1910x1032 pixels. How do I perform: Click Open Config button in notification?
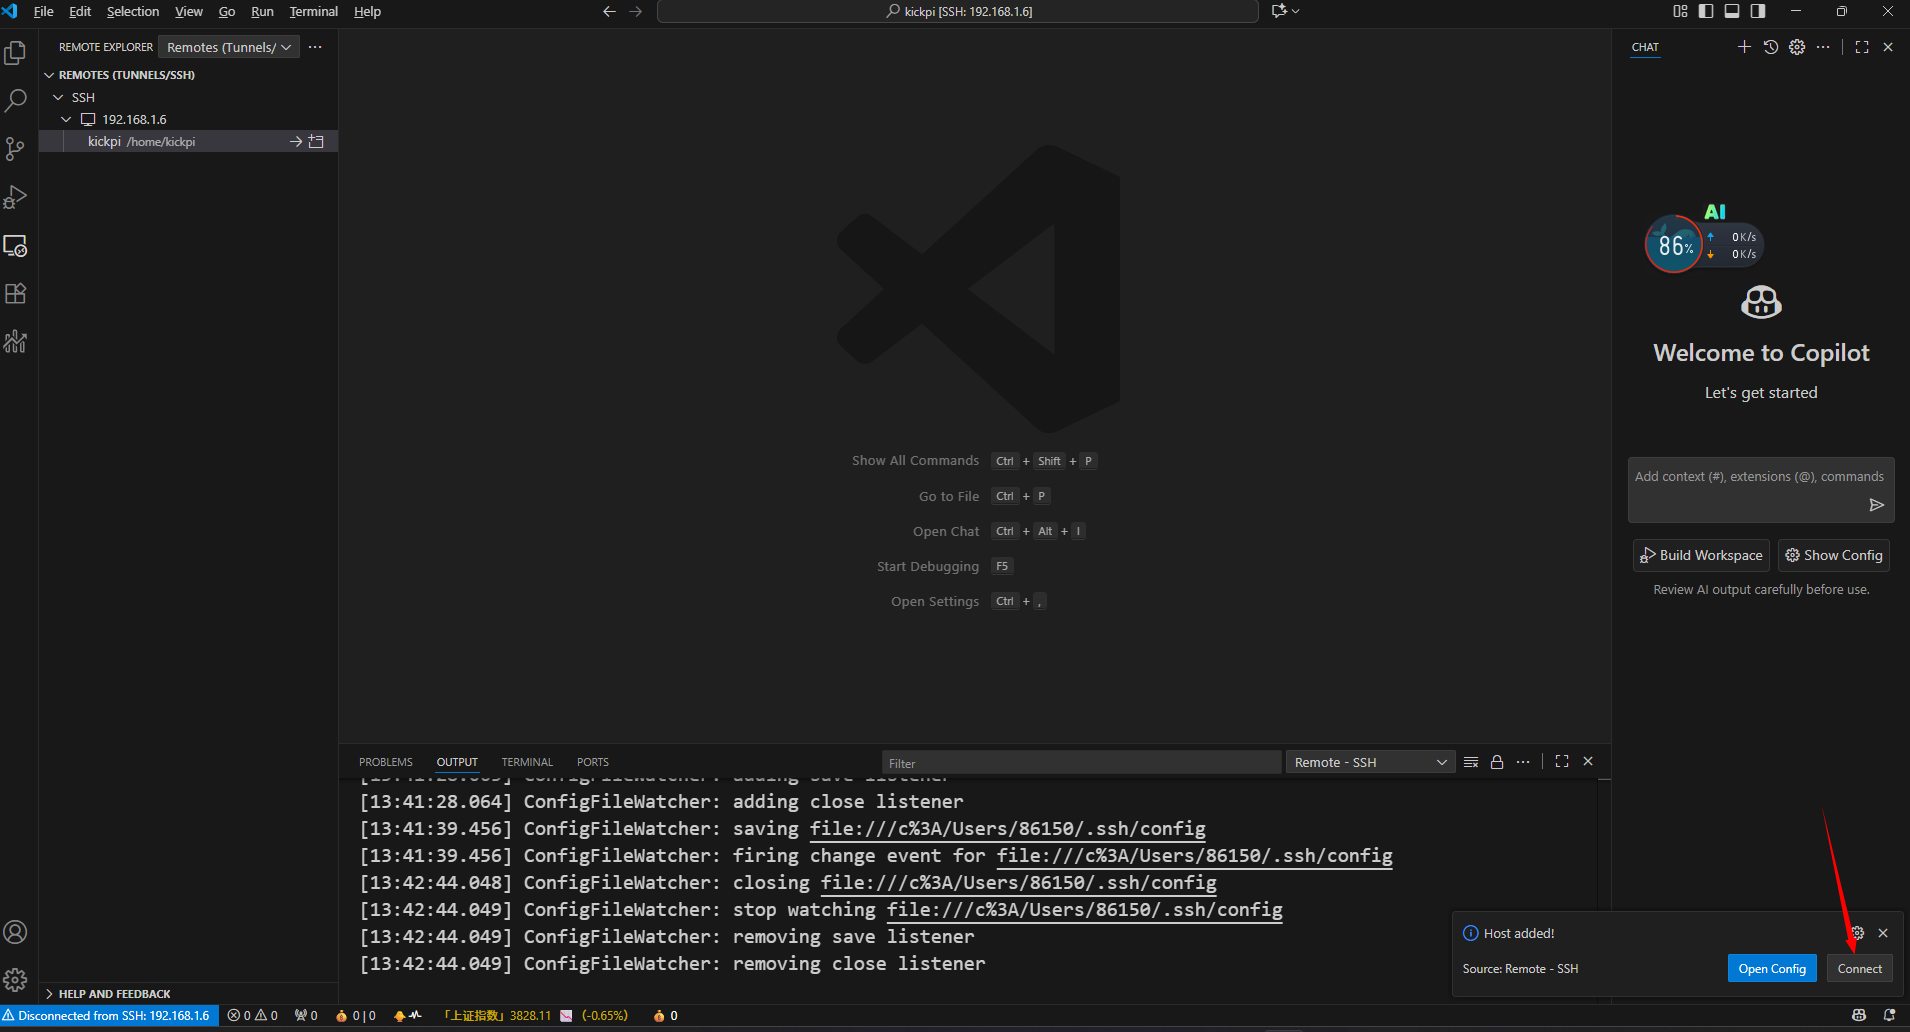pos(1772,968)
